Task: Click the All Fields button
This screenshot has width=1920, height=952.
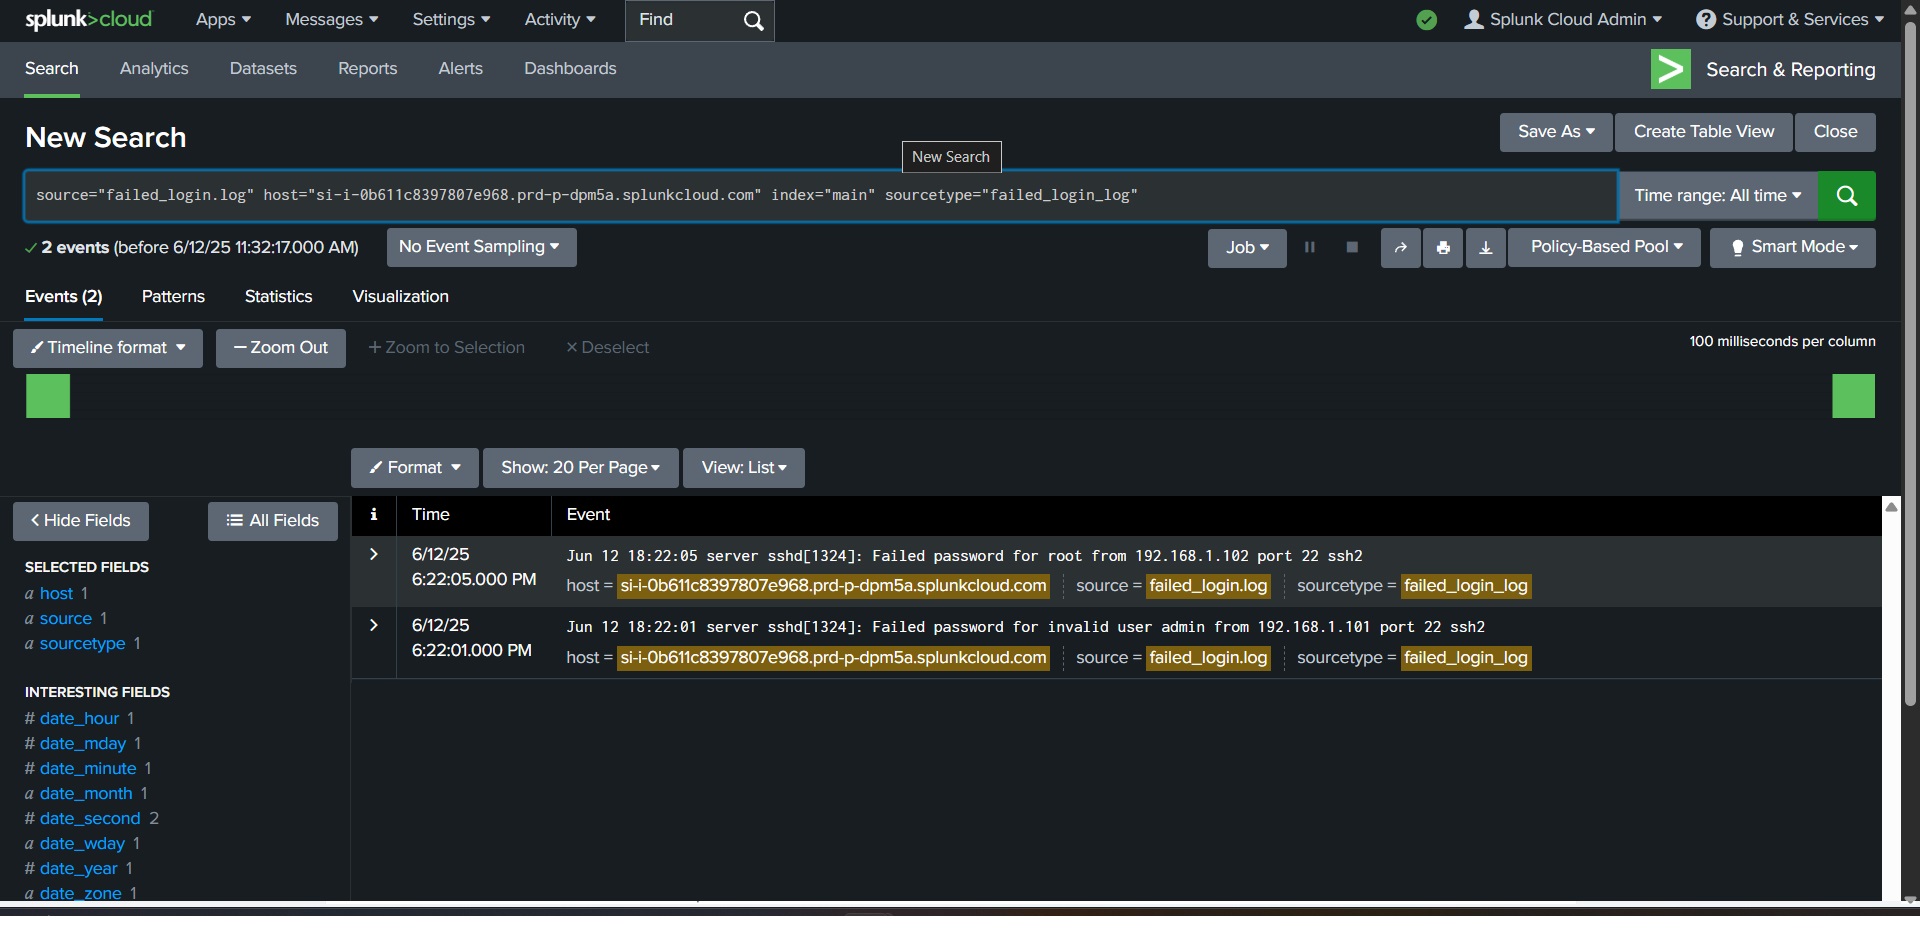Action: (273, 521)
